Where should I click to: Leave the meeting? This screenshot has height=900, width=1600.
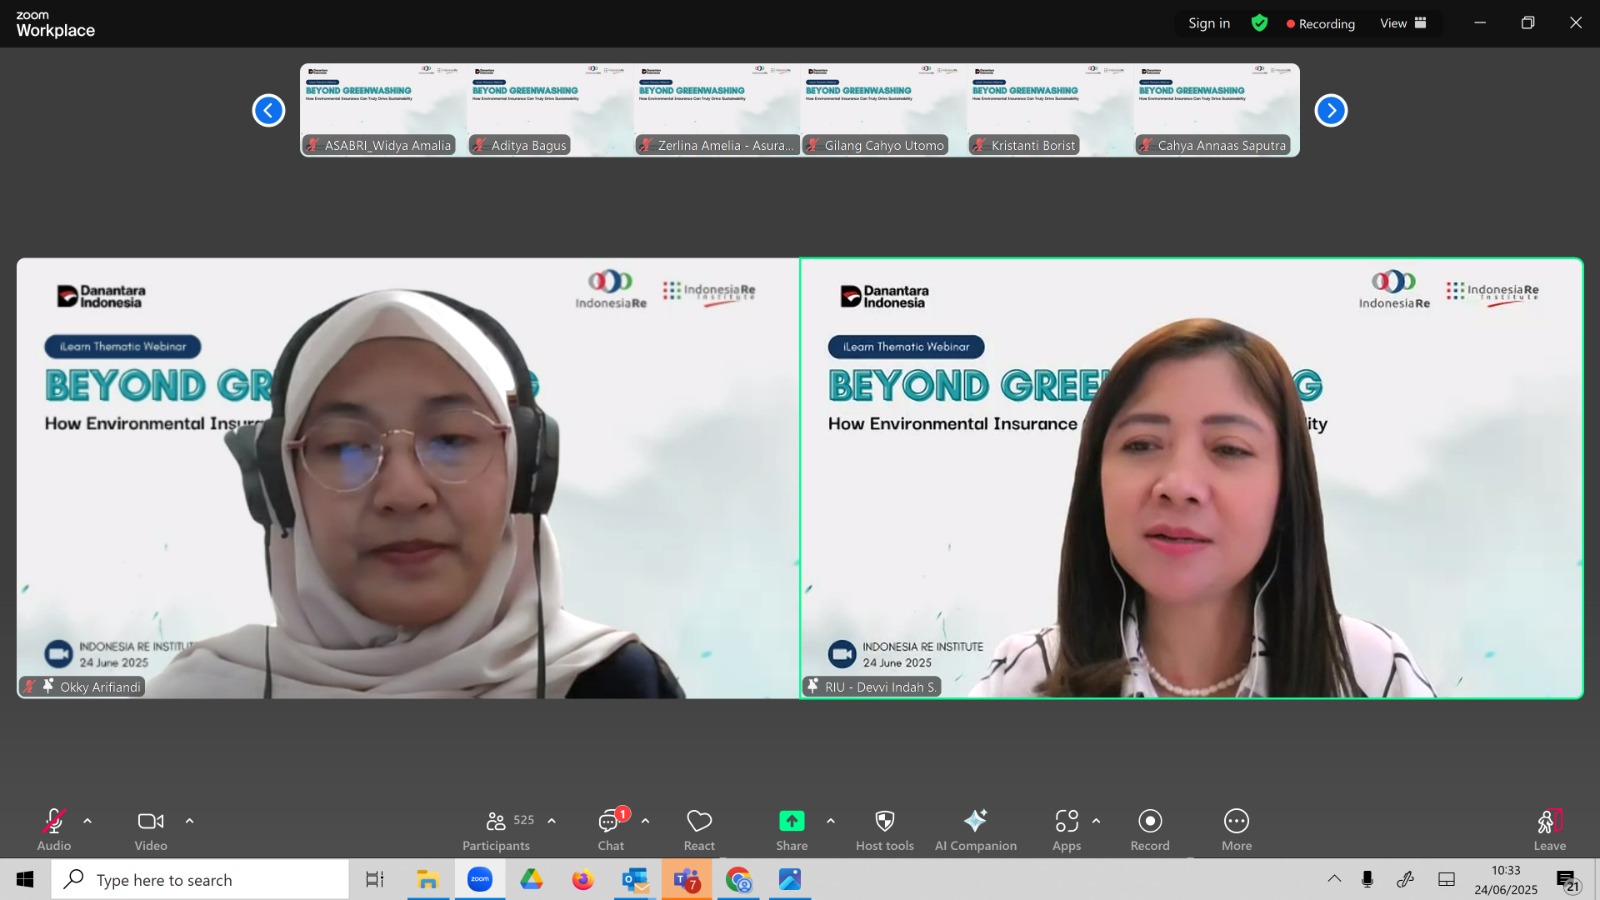(1549, 829)
